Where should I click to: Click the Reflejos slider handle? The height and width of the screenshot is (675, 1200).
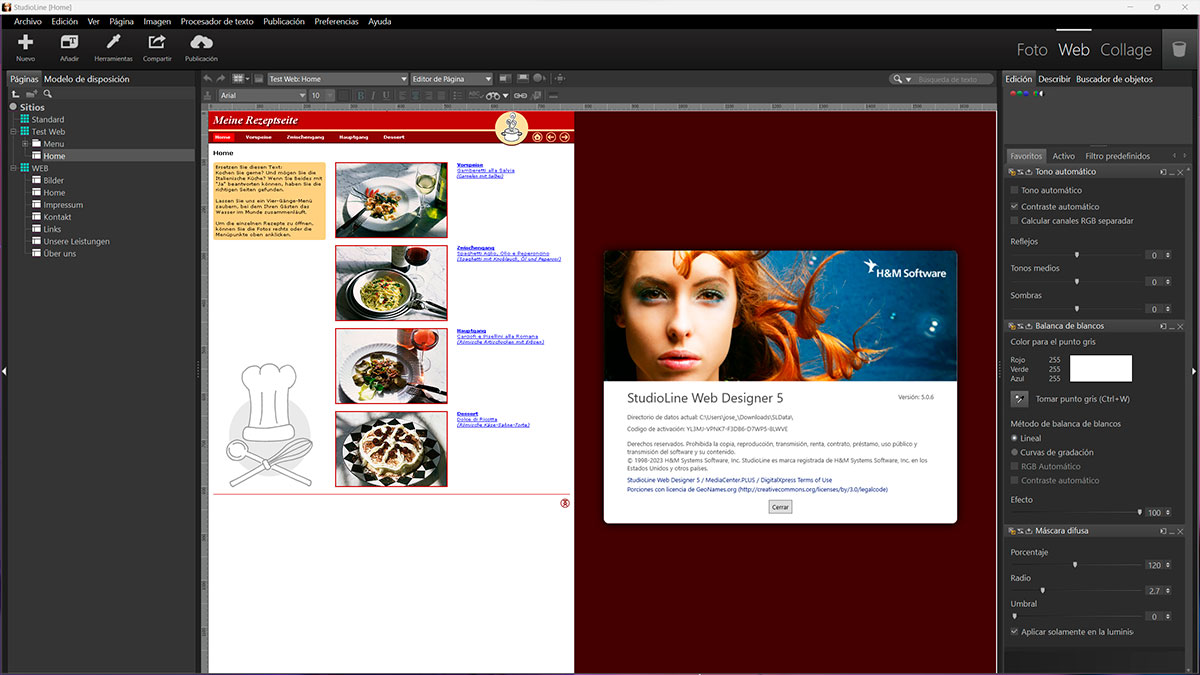click(x=1077, y=255)
